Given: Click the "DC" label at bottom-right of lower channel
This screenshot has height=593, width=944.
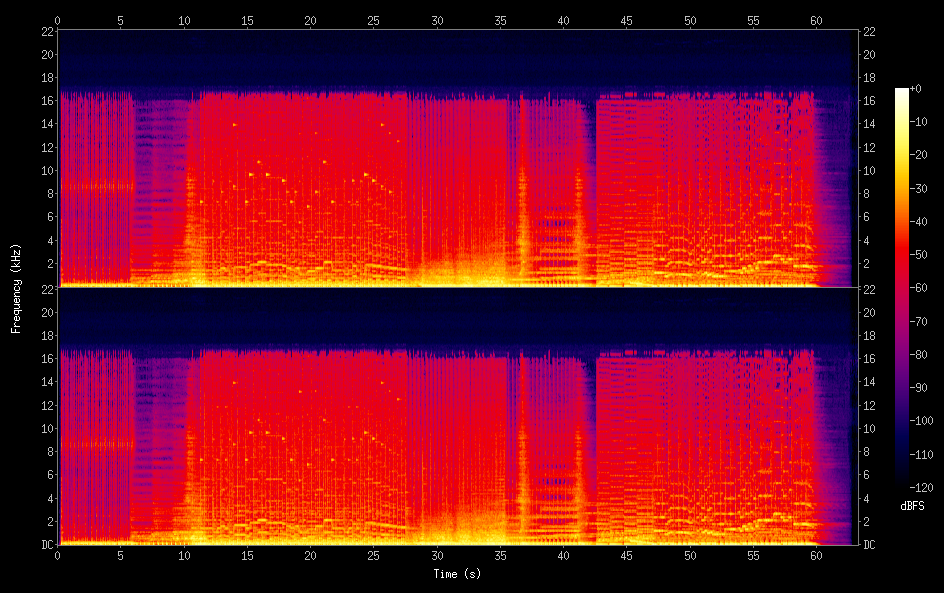Looking at the screenshot, I should (870, 545).
